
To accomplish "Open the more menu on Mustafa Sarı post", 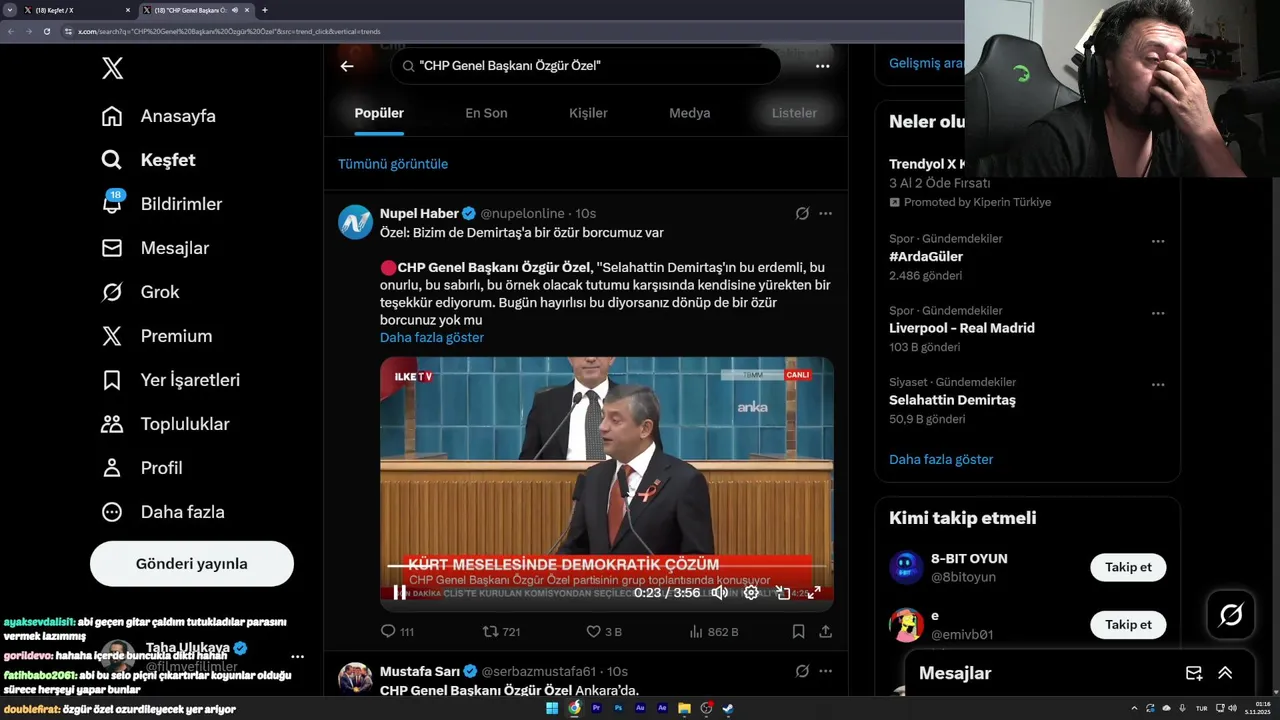I will click(825, 671).
